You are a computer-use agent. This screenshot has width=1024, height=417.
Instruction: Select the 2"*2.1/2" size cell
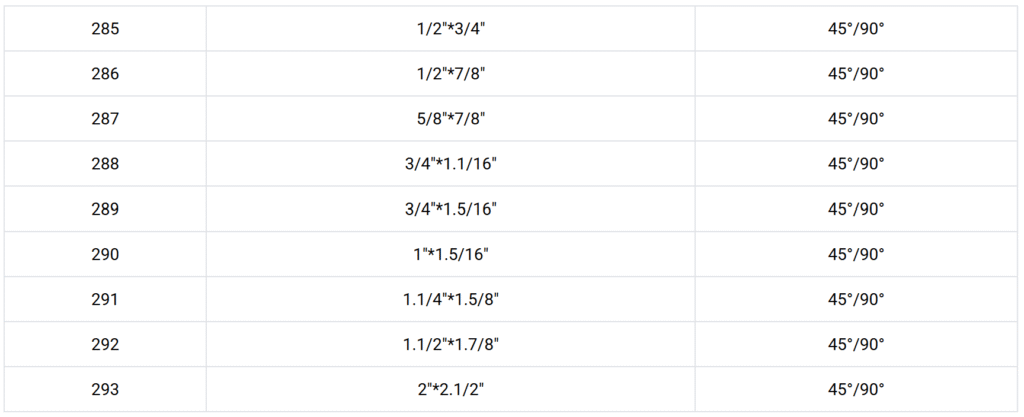pos(451,389)
